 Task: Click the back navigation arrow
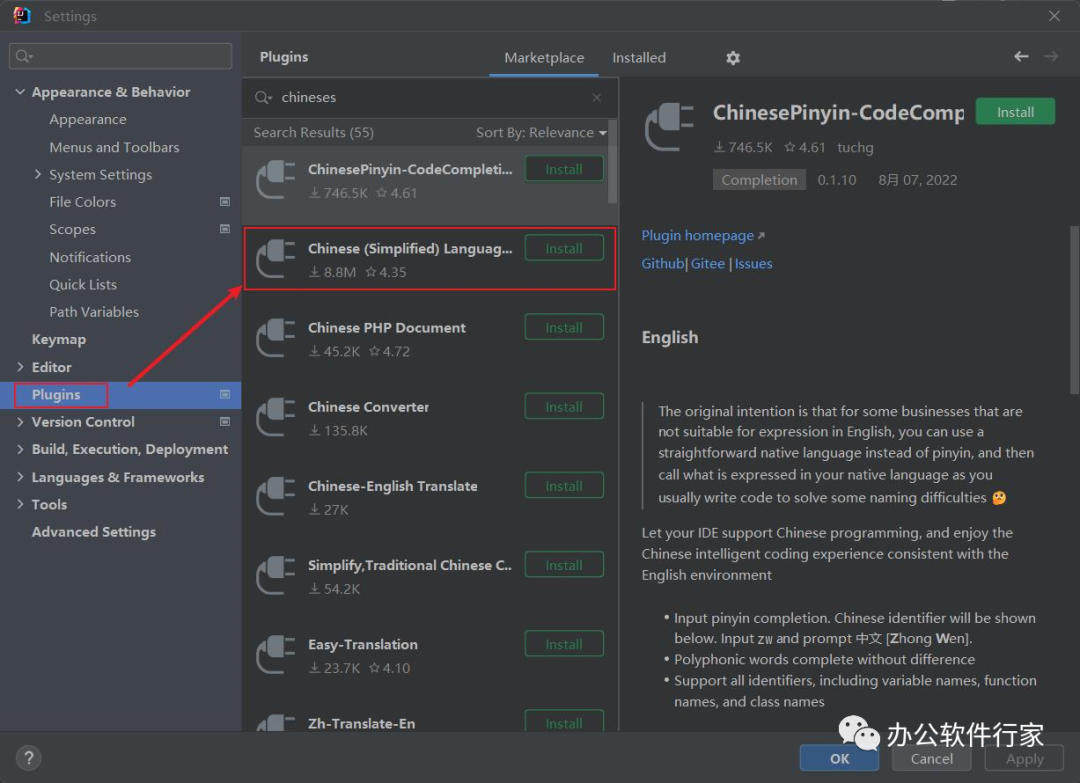coord(1021,57)
